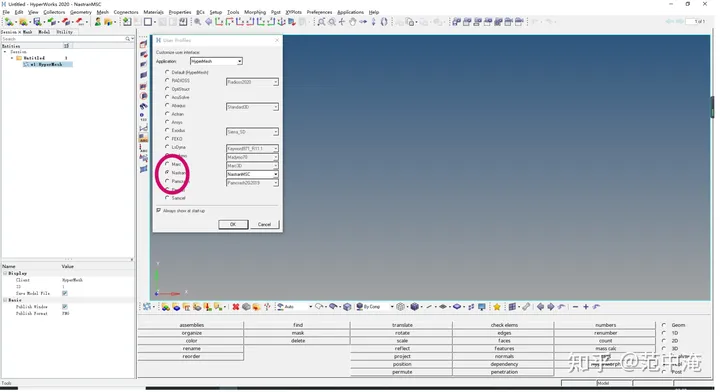Click the browser Search input field
This screenshot has width=720, height=392.
tap(63, 39)
